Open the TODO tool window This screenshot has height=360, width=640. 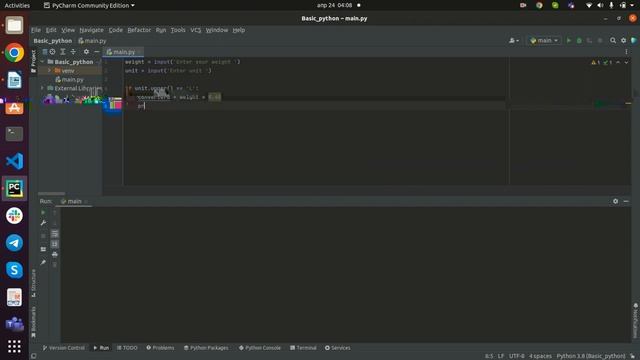(127, 348)
